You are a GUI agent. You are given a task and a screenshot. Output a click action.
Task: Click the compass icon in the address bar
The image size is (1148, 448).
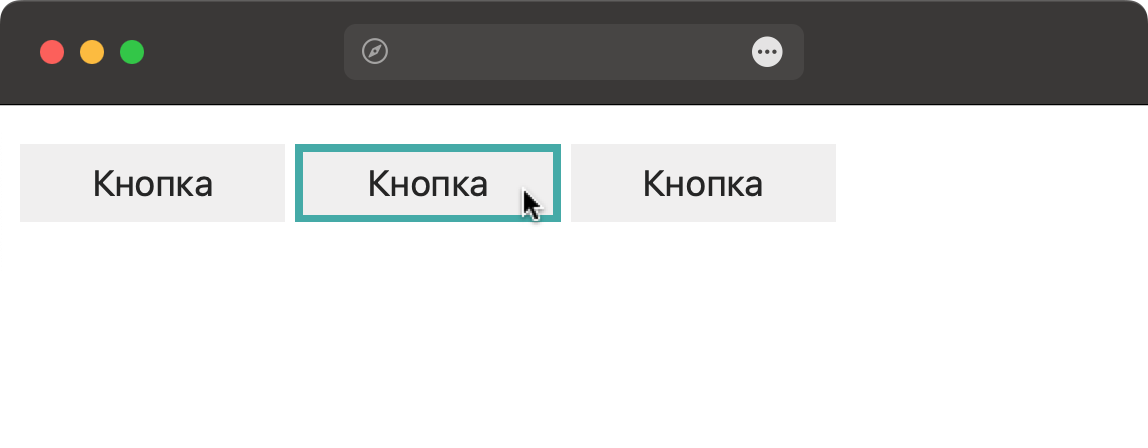point(375,52)
